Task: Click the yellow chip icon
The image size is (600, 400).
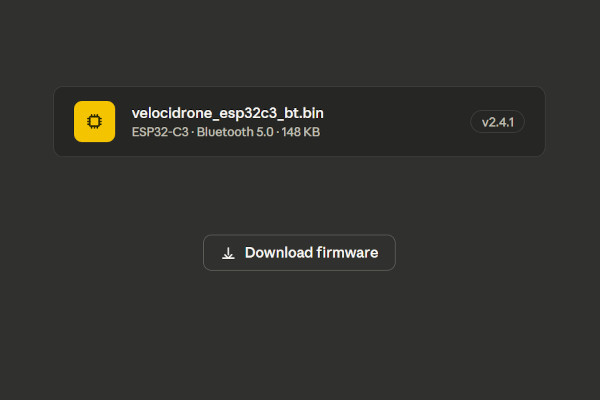Action: point(94,121)
